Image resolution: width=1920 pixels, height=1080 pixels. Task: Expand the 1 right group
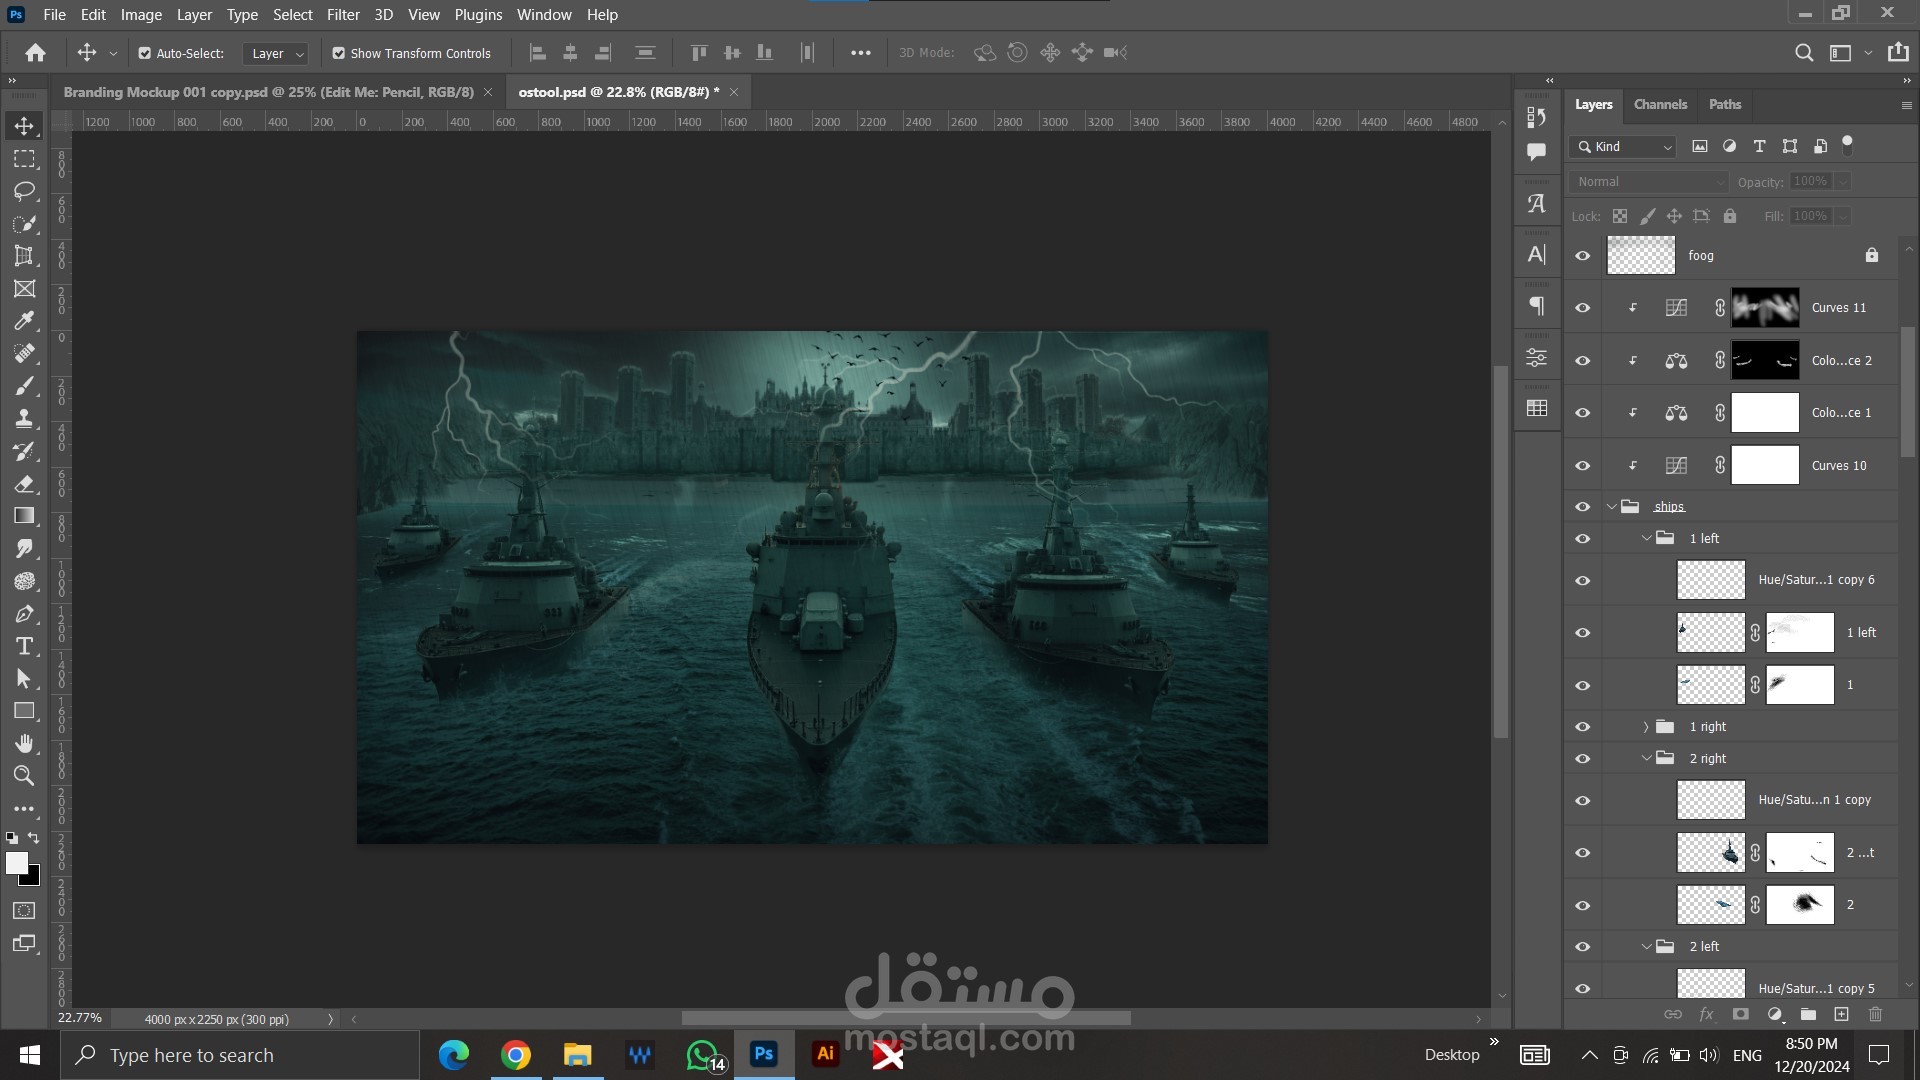coord(1646,727)
